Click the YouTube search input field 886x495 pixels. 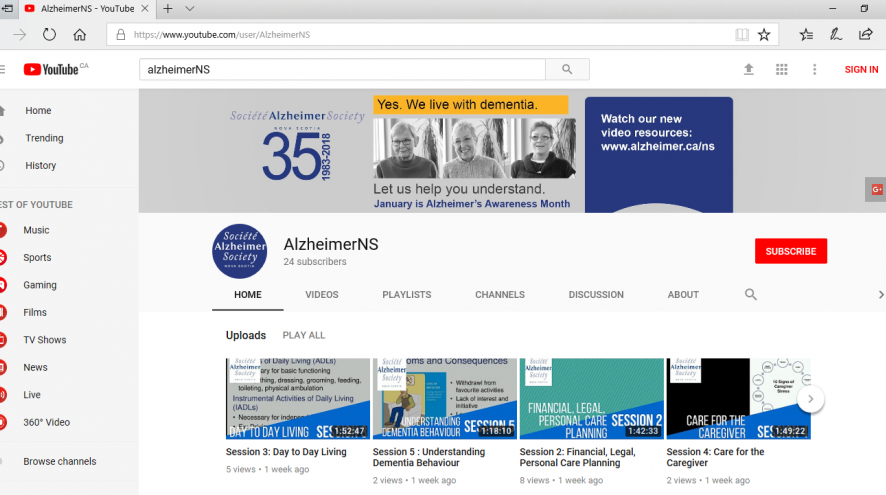[342, 70]
